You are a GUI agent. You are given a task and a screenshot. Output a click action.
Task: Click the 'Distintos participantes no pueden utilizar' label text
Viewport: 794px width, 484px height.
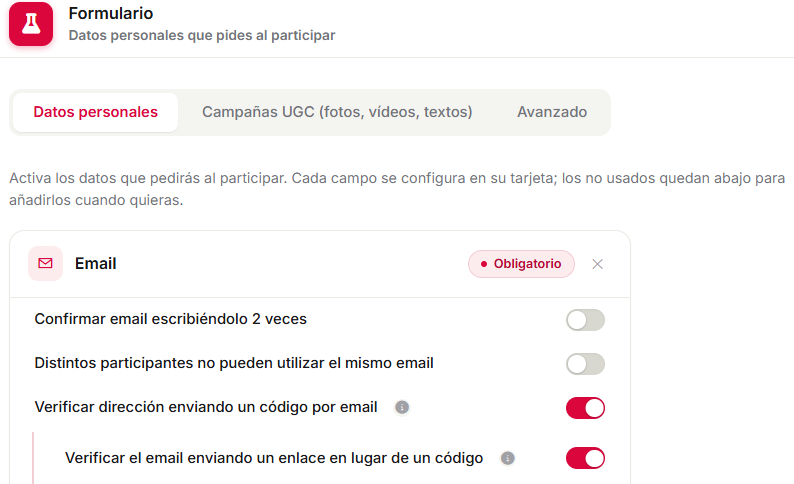coord(234,363)
